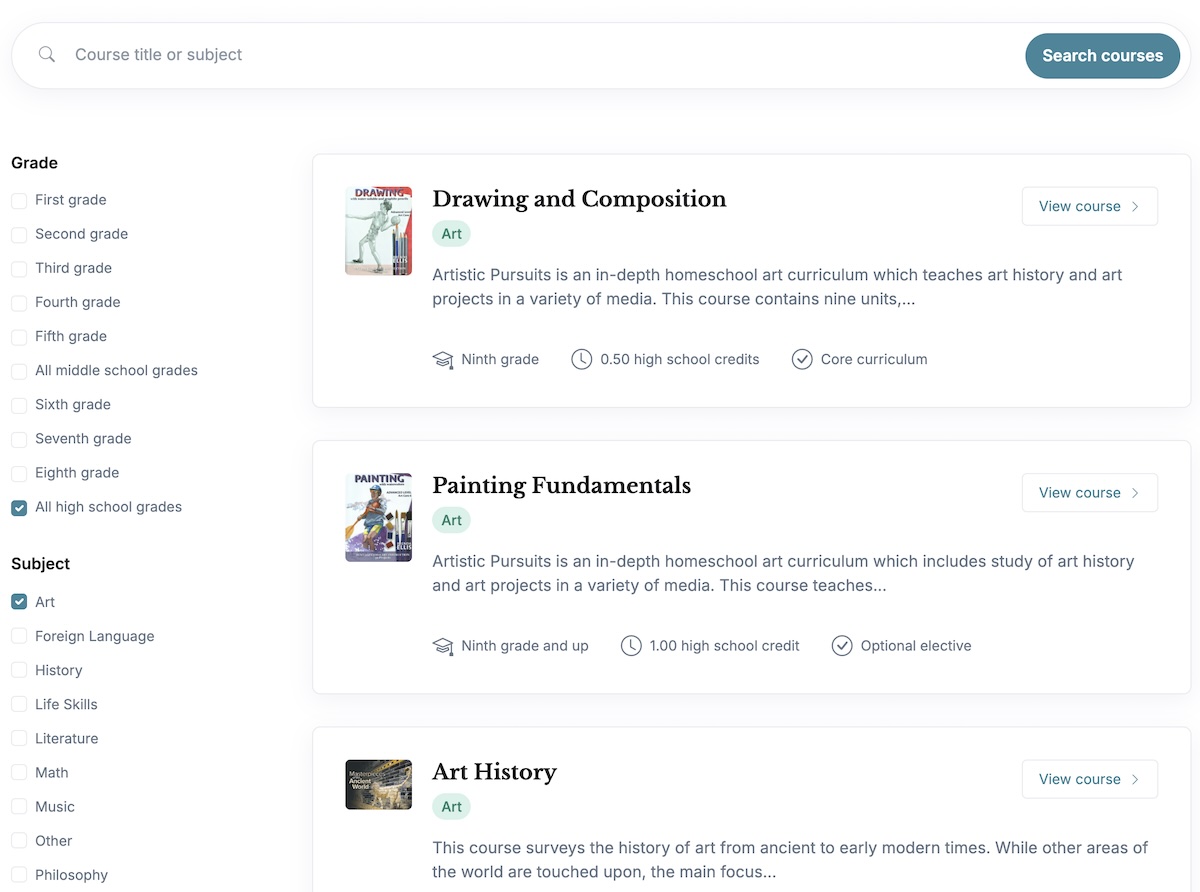
Task: Open the Drawing and Composition title link
Action: pos(579,199)
